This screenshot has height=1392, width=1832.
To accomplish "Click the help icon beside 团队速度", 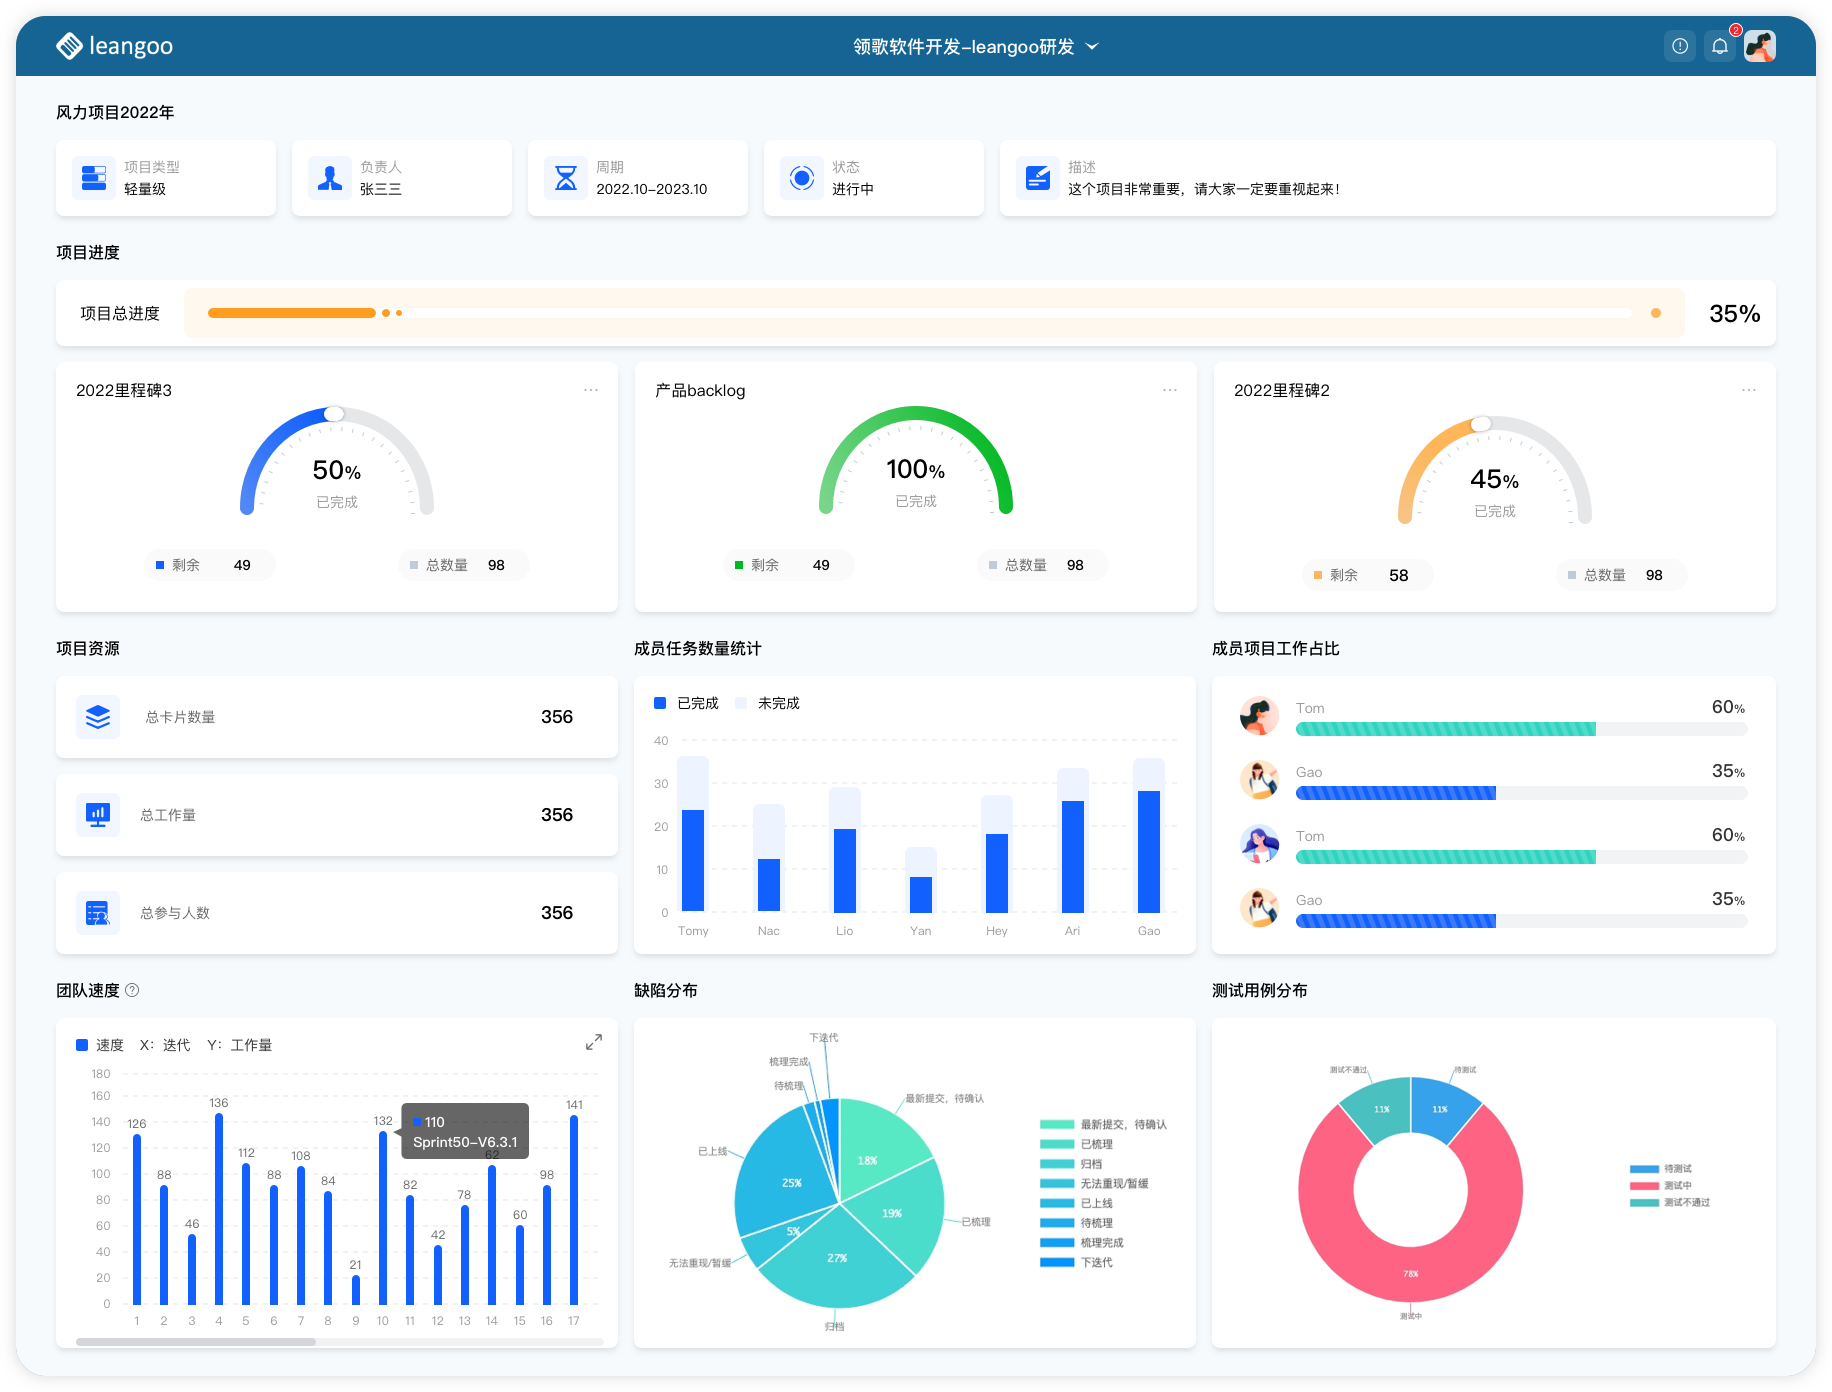I will [132, 990].
